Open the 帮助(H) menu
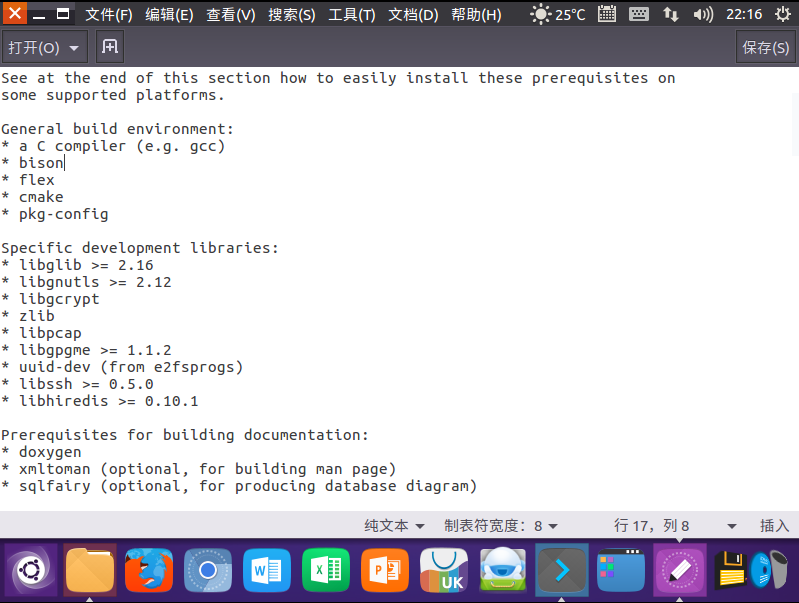Viewport: 799px width, 603px height. tap(476, 15)
